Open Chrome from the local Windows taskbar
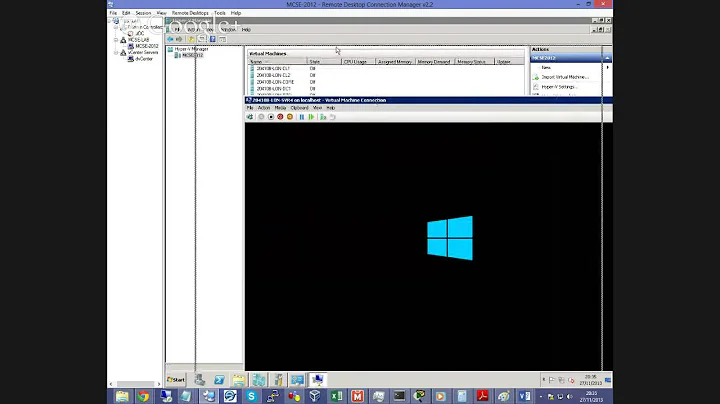 coord(143,396)
